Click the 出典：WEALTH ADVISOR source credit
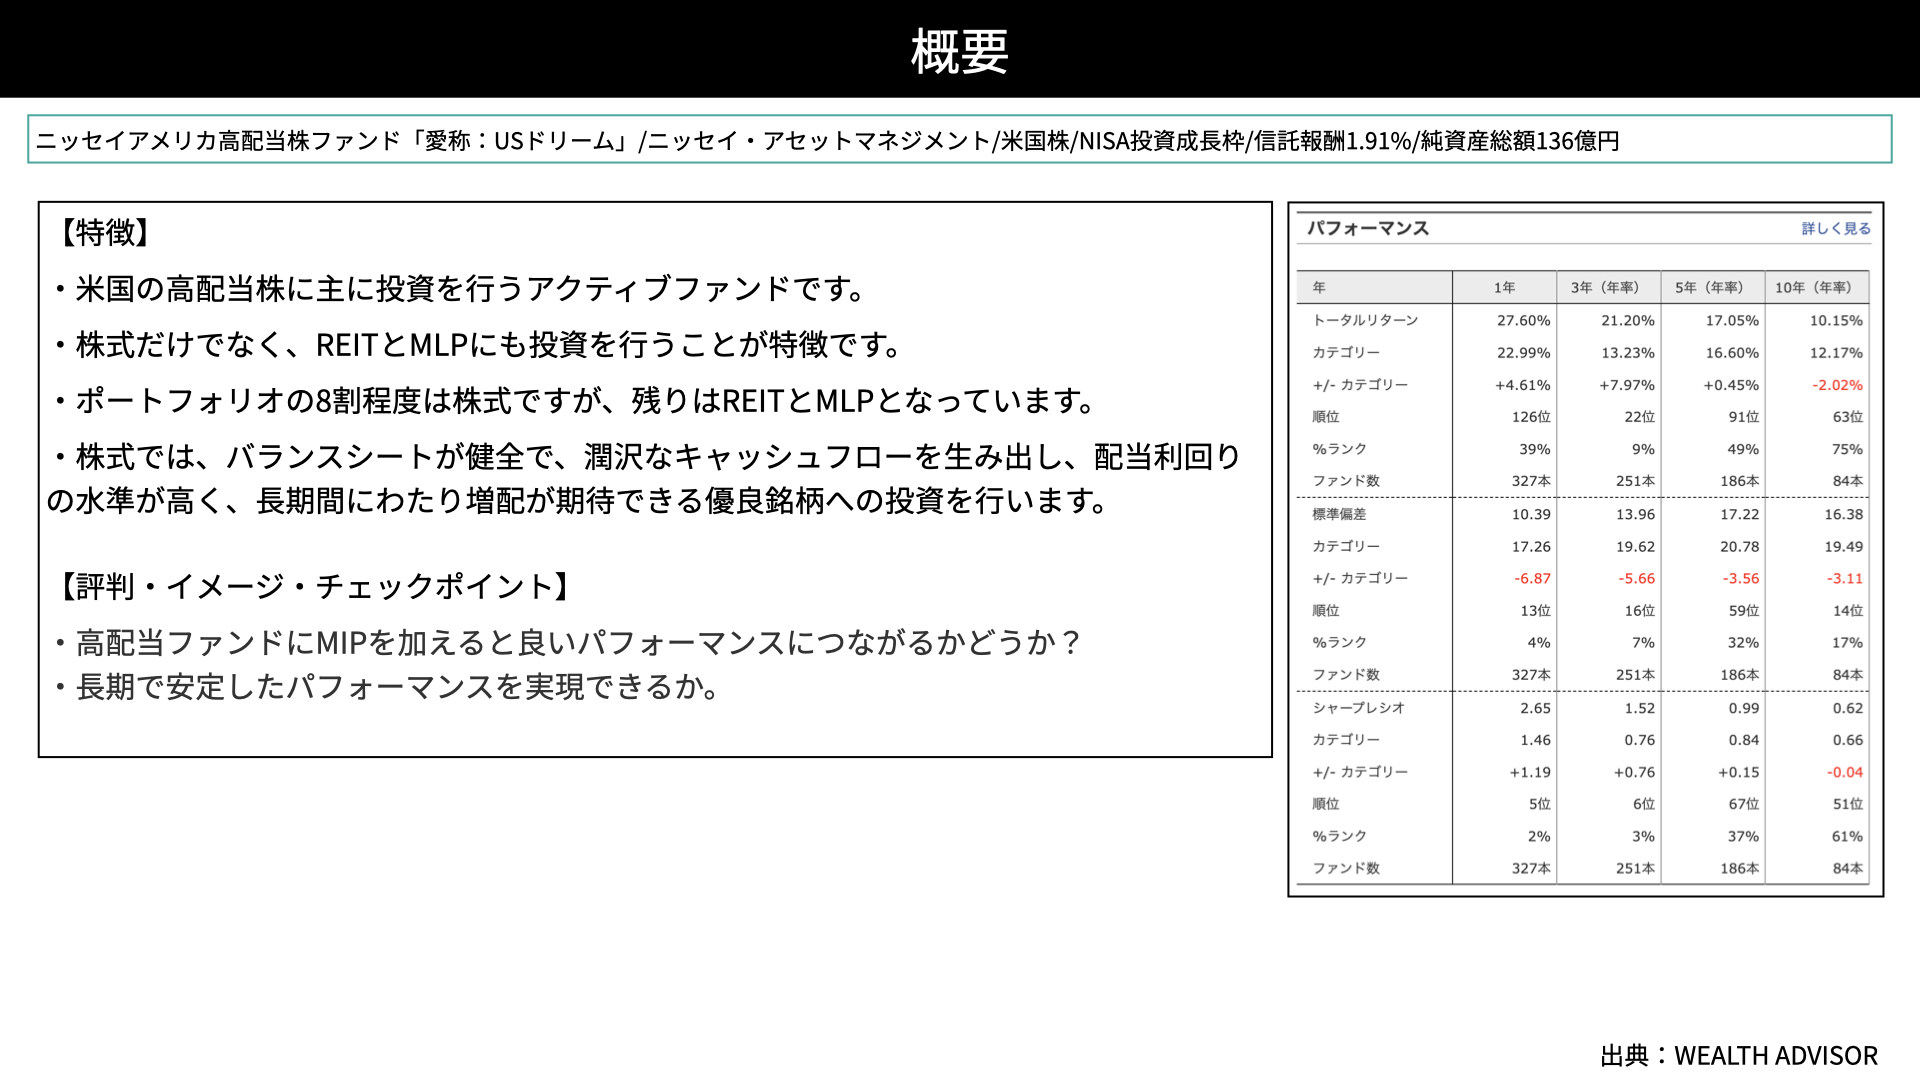This screenshot has width=1920, height=1080. click(x=1739, y=1056)
